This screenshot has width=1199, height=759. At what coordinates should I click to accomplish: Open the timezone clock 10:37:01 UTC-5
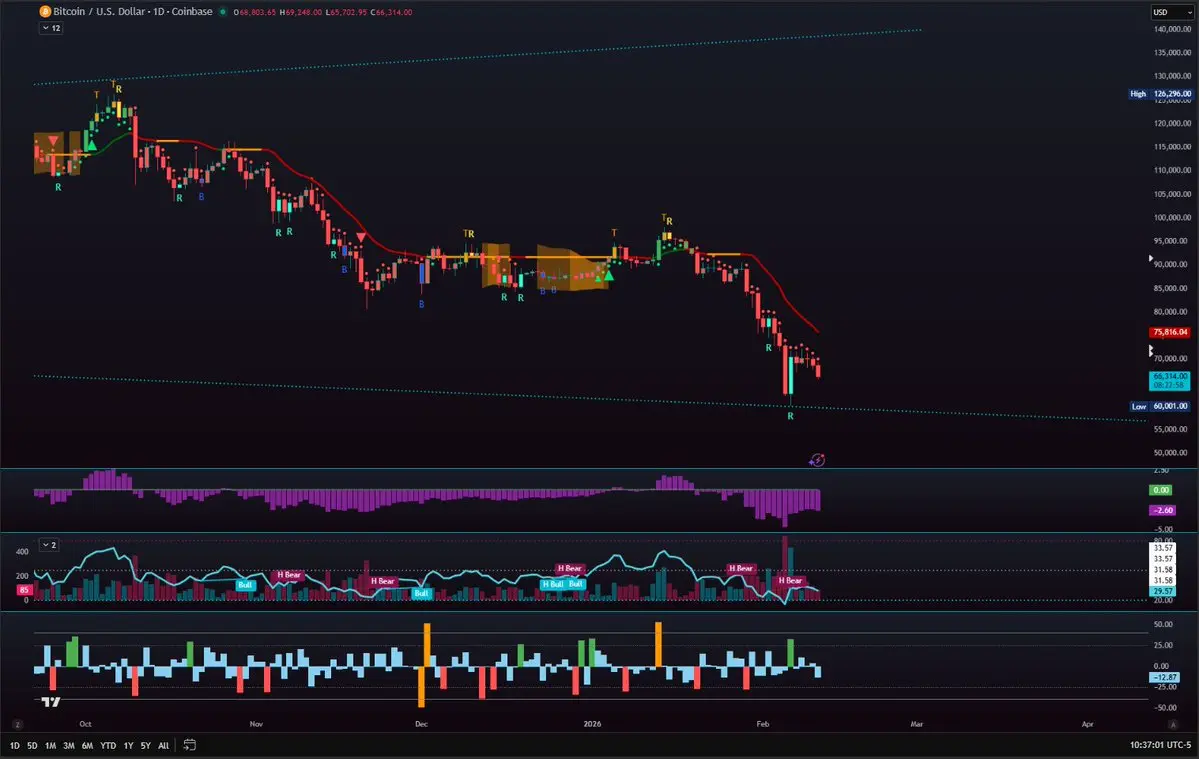click(x=1160, y=745)
